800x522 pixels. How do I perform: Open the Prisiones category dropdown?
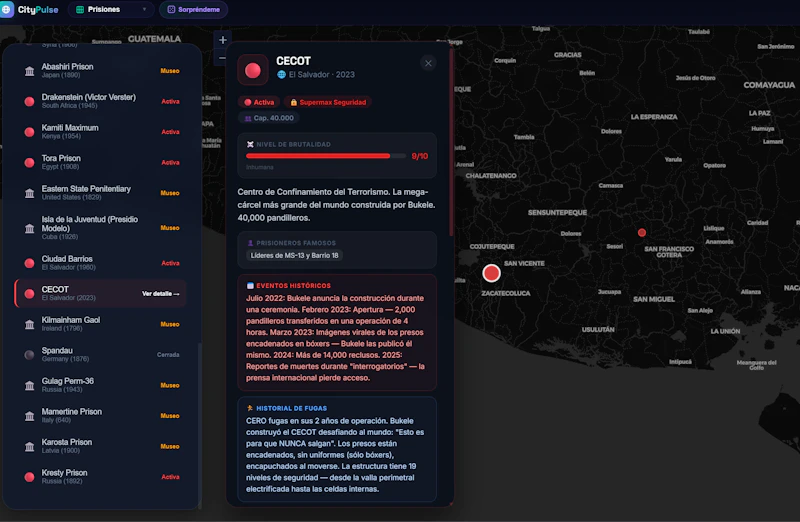coord(111,9)
